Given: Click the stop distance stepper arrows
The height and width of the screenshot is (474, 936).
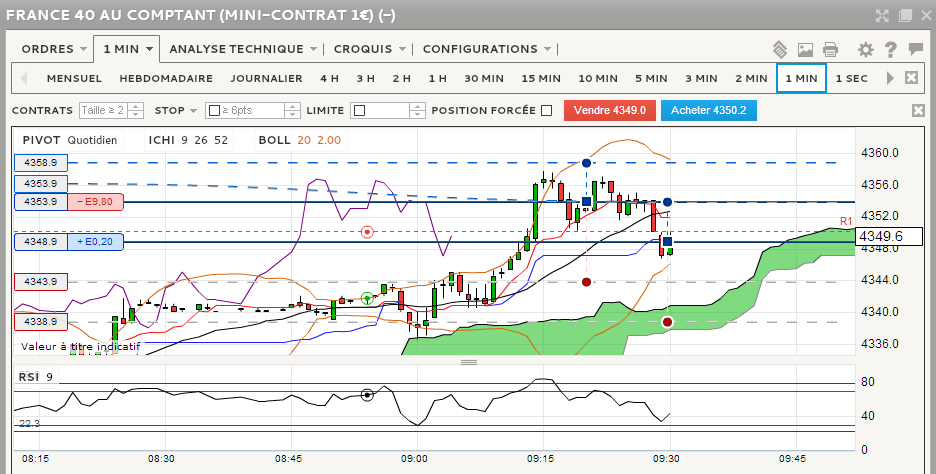Looking at the screenshot, I should [x=292, y=110].
